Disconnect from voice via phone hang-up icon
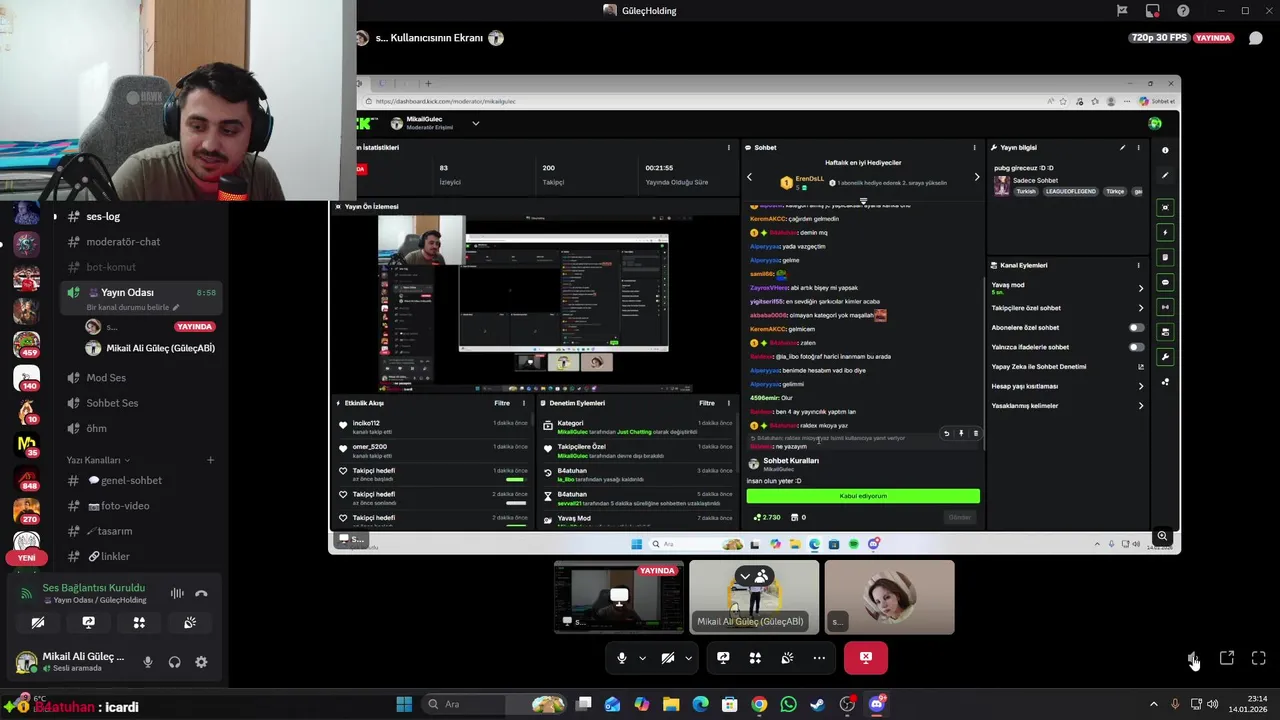The width and height of the screenshot is (1280, 720). point(201,593)
